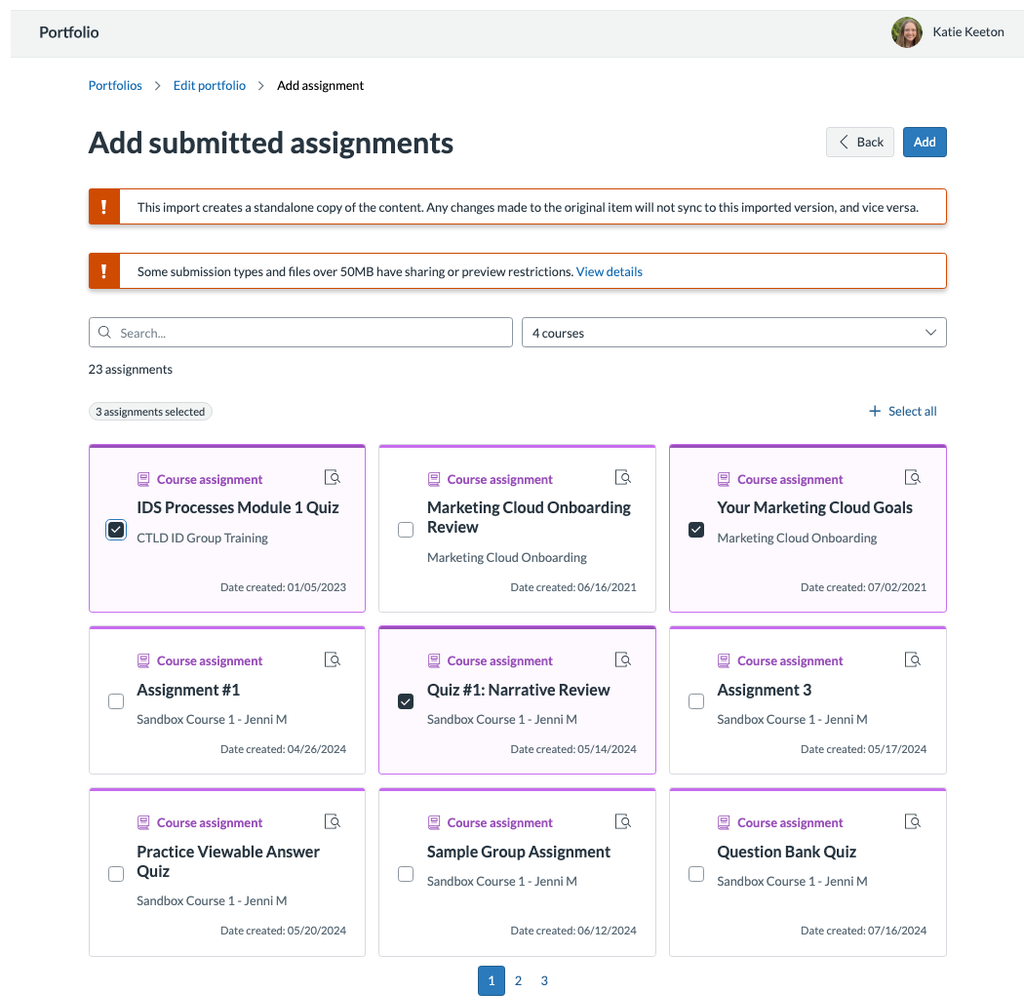1024x1000 pixels.
Task: Click course icon on Your Marketing Cloud Goals card
Action: coord(724,479)
